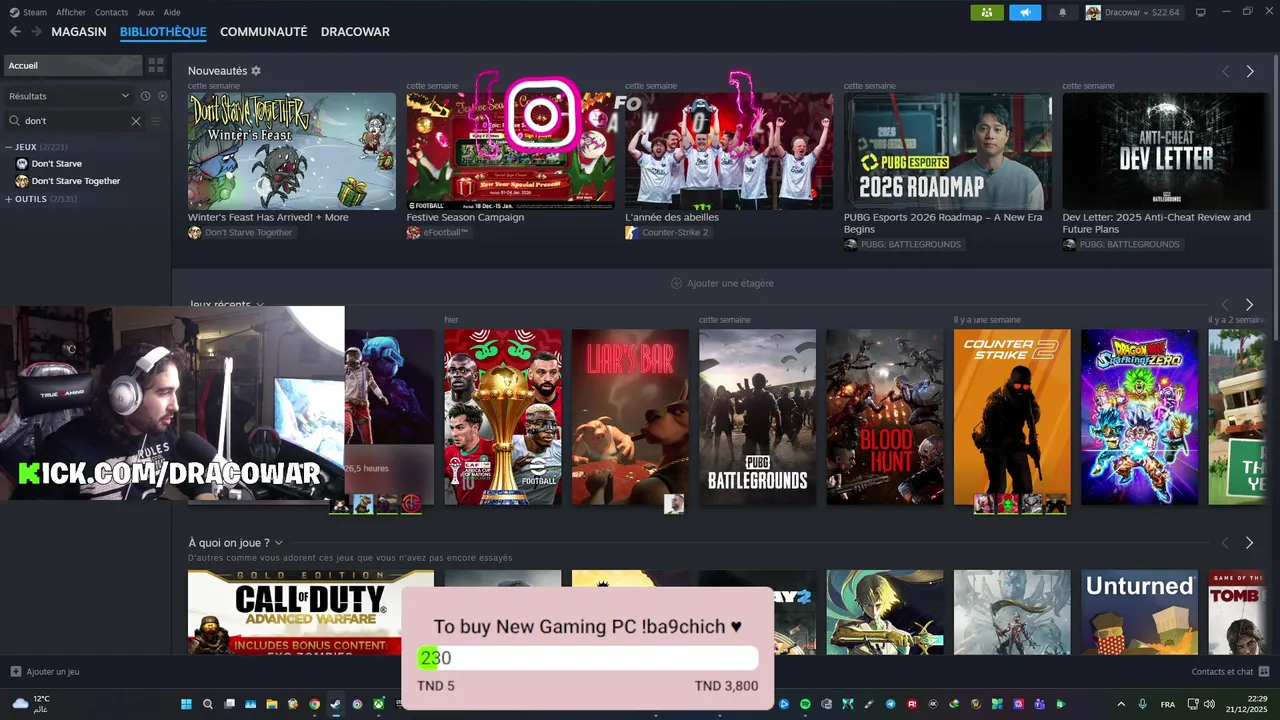This screenshot has width=1280, height=720.
Task: Open L'année des abeilles news
Action: click(x=672, y=217)
